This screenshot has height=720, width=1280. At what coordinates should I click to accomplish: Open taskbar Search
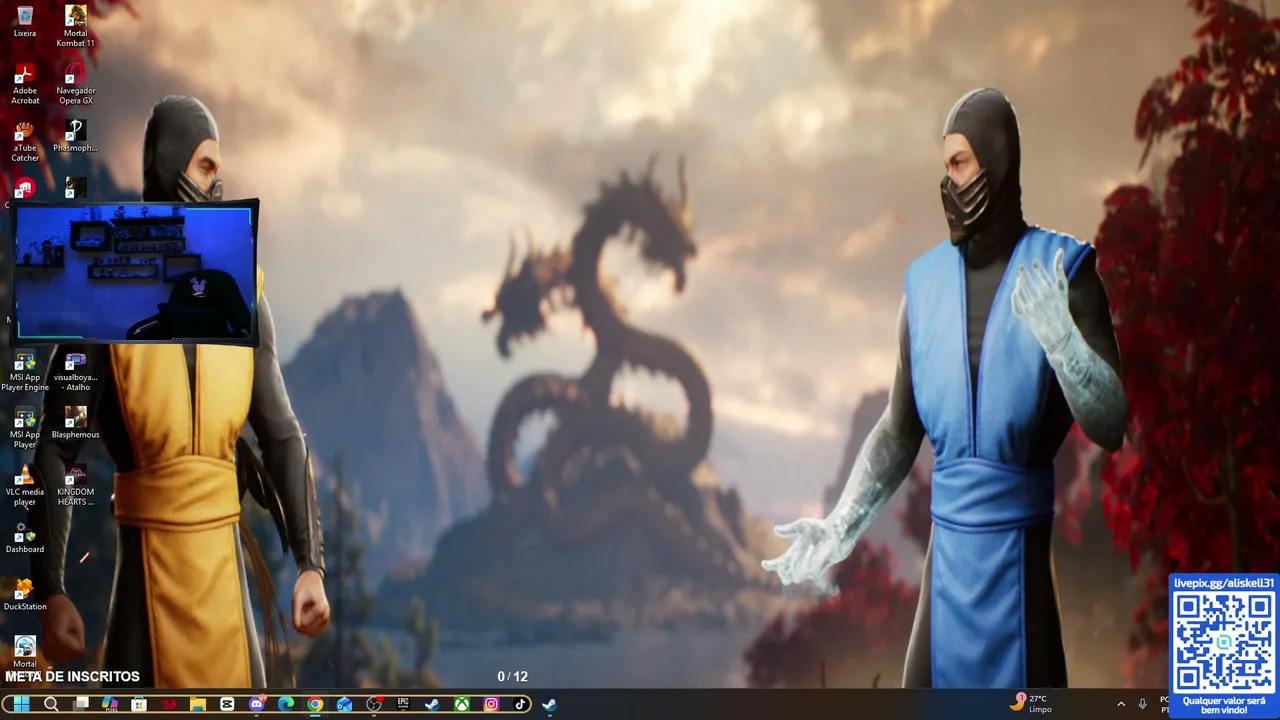tap(51, 704)
